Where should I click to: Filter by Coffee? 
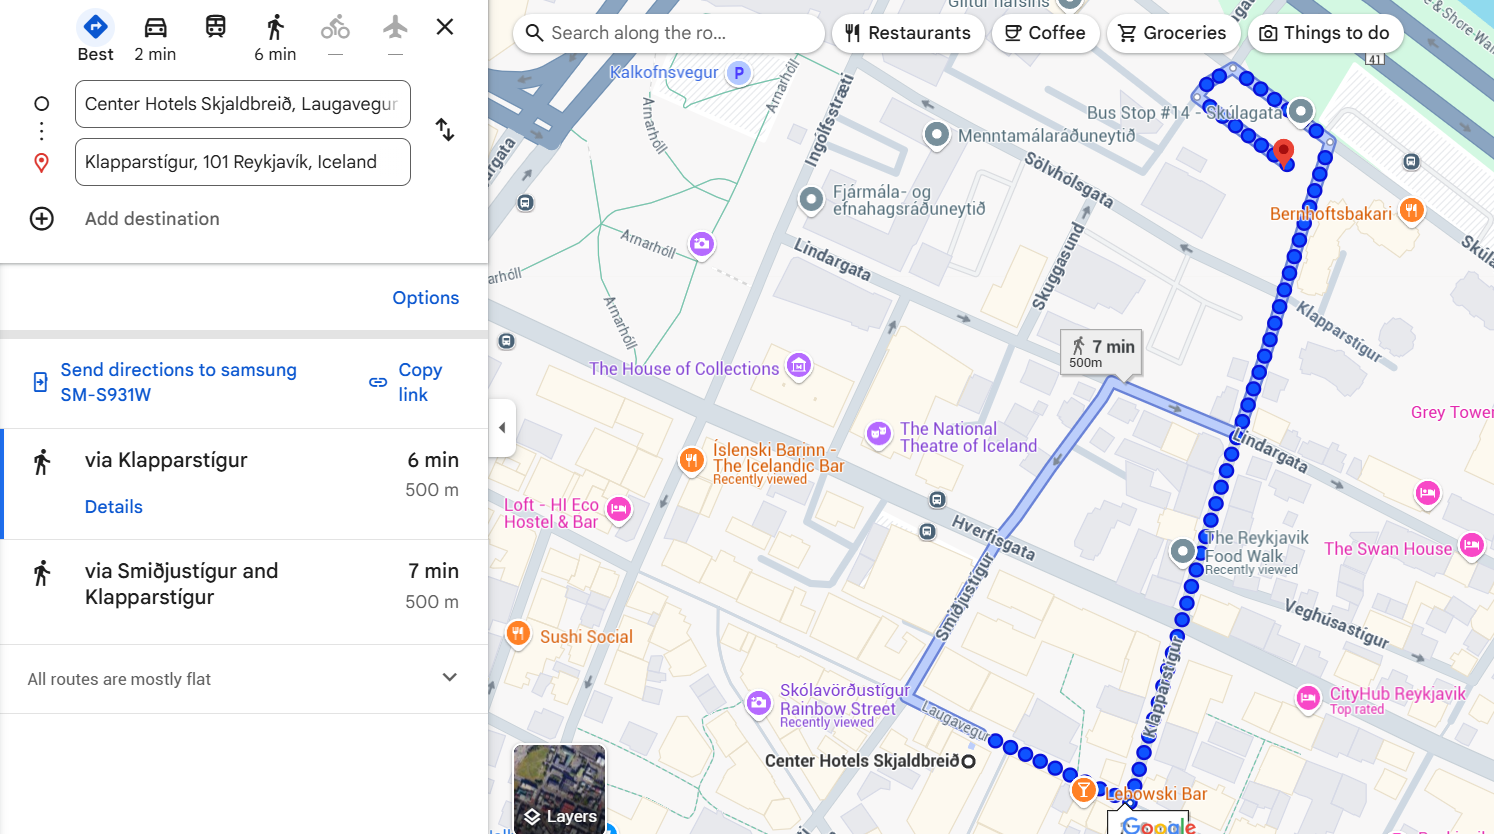pos(1045,33)
